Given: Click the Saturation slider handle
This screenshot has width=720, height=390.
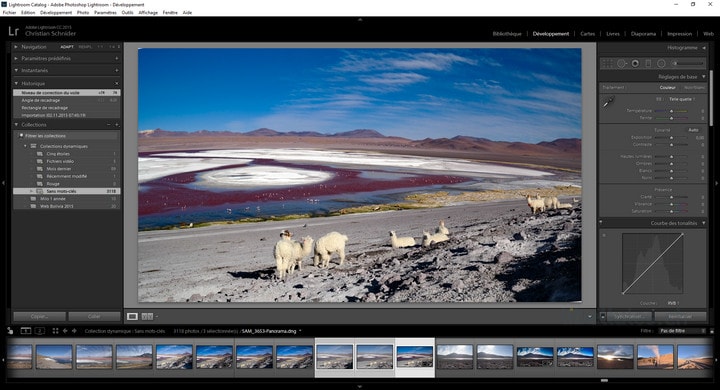Looking at the screenshot, I should click(x=671, y=211).
